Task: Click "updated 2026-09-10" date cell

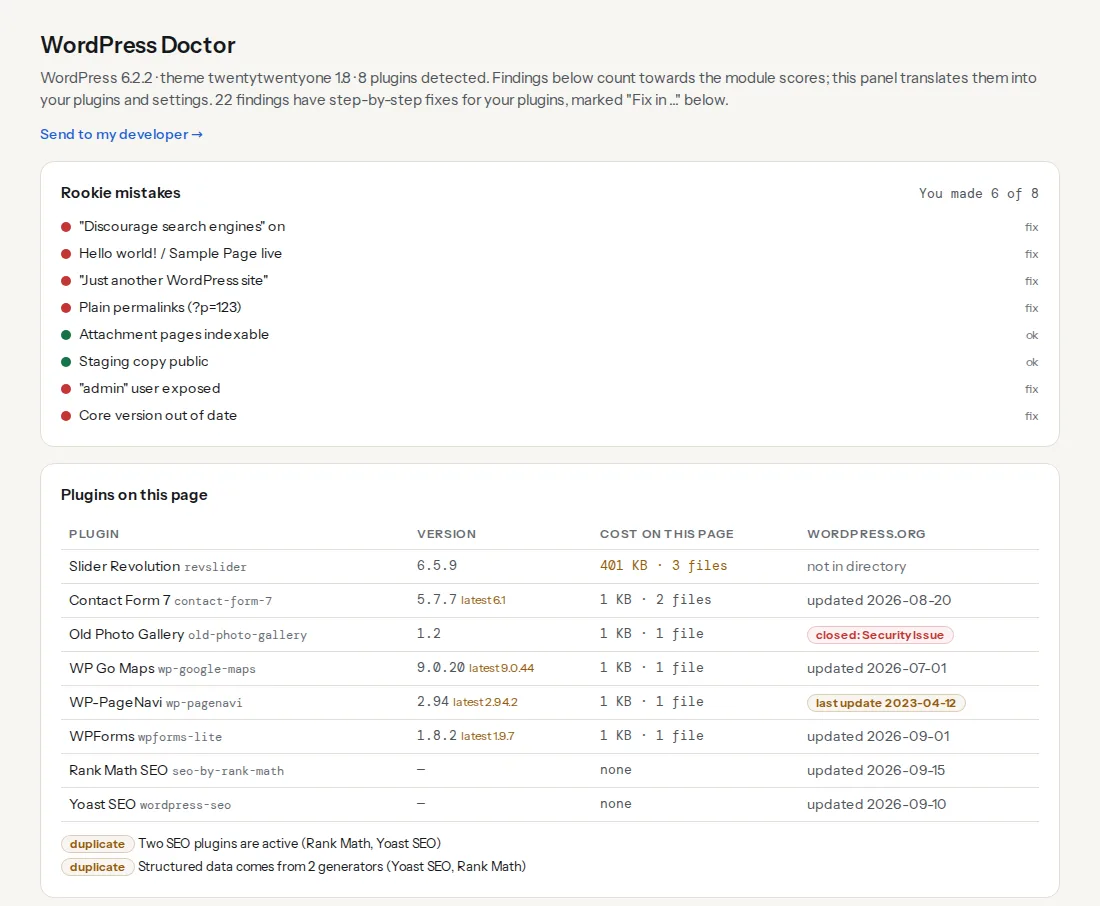Action: [876, 804]
